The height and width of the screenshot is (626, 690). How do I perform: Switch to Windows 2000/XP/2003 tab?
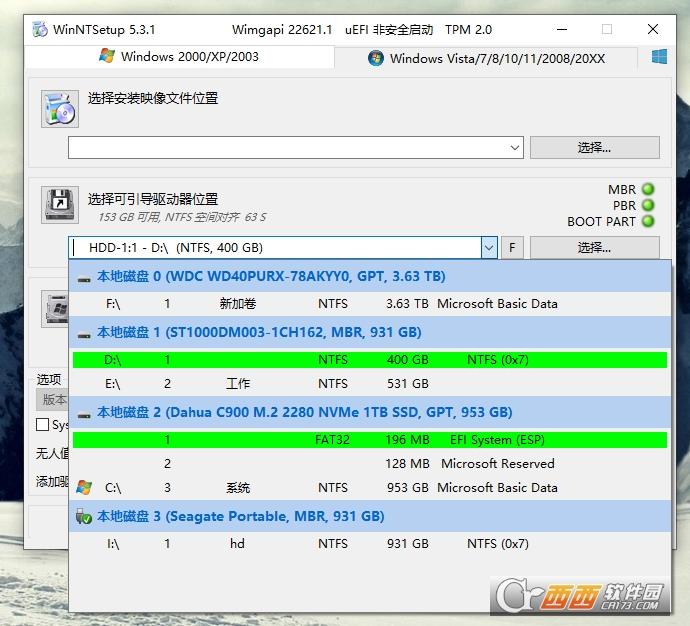(x=179, y=57)
